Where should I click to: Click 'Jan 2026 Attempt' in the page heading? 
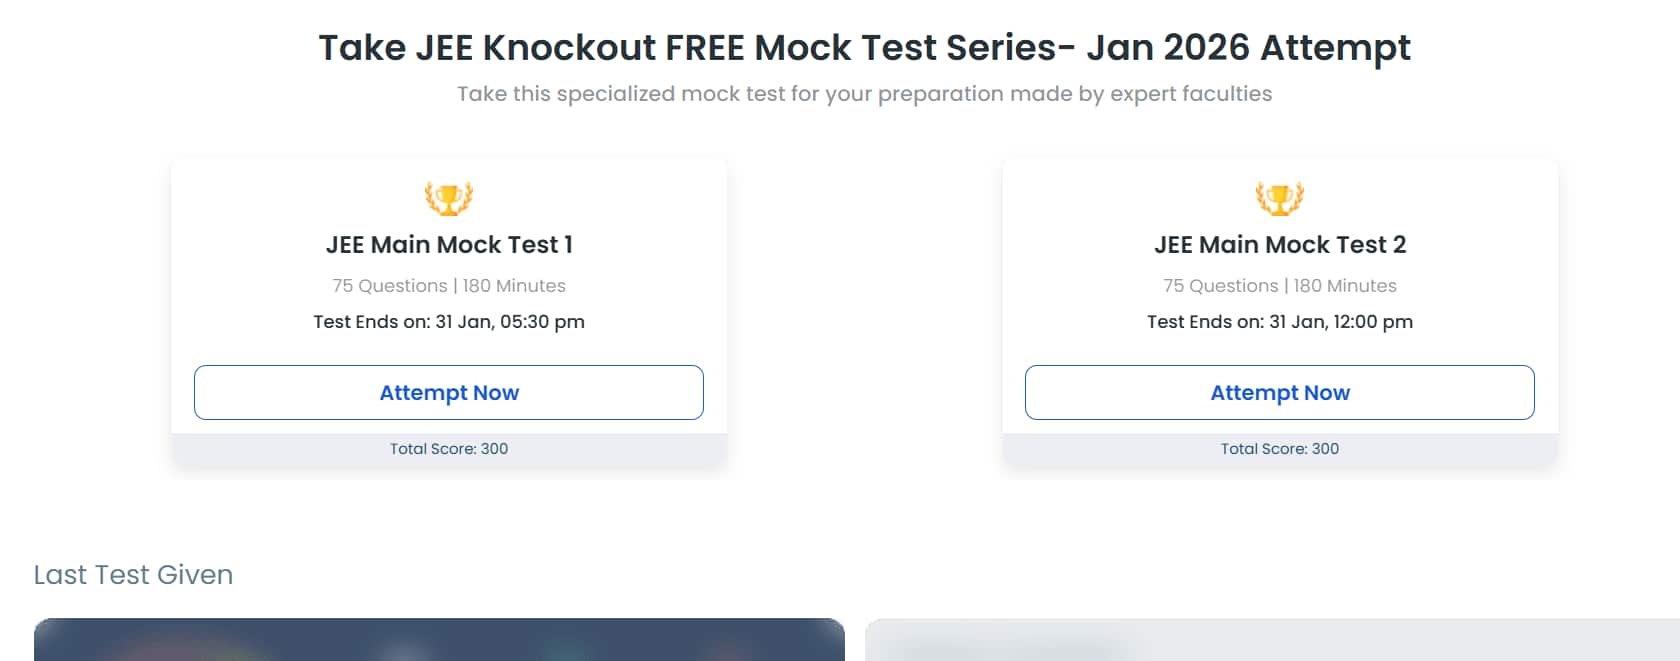pos(1248,48)
